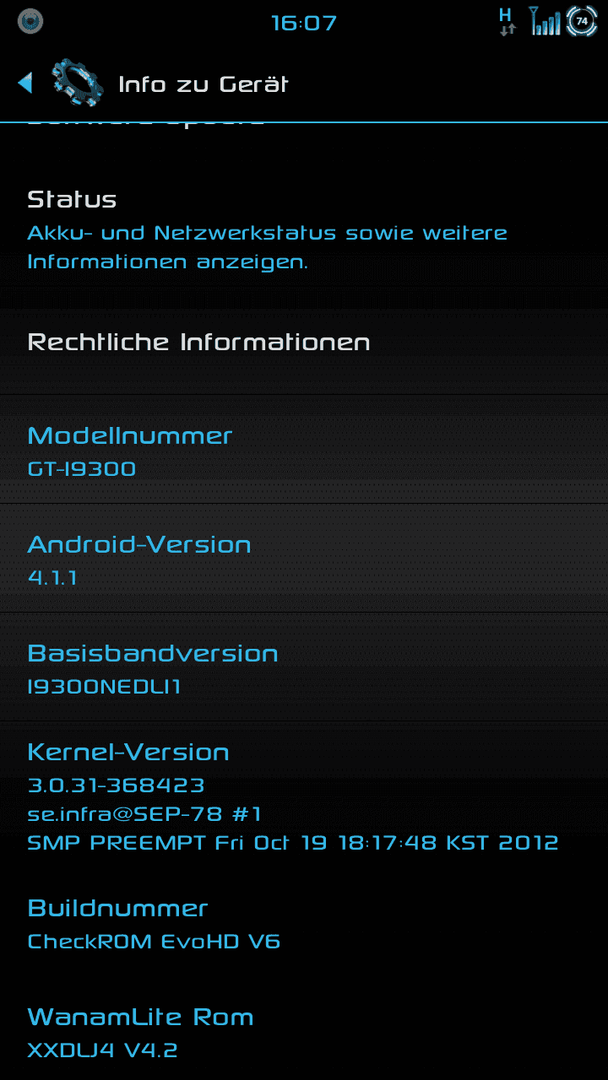This screenshot has width=608, height=1080.
Task: Tap the H mobile data icon
Action: click(x=507, y=21)
